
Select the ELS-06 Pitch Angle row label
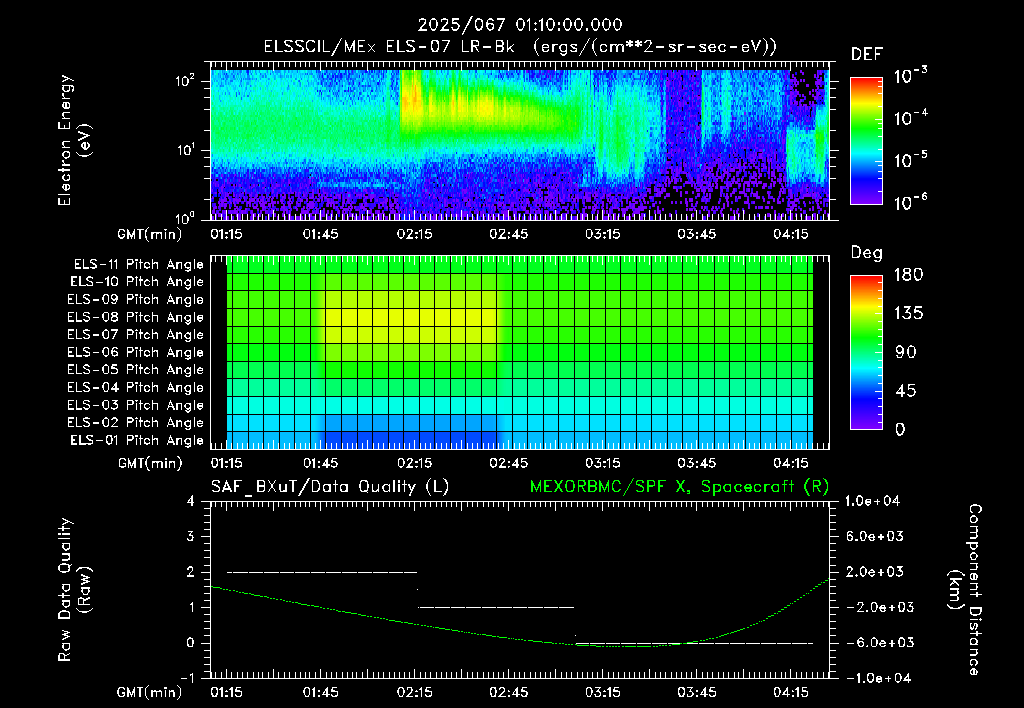136,353
